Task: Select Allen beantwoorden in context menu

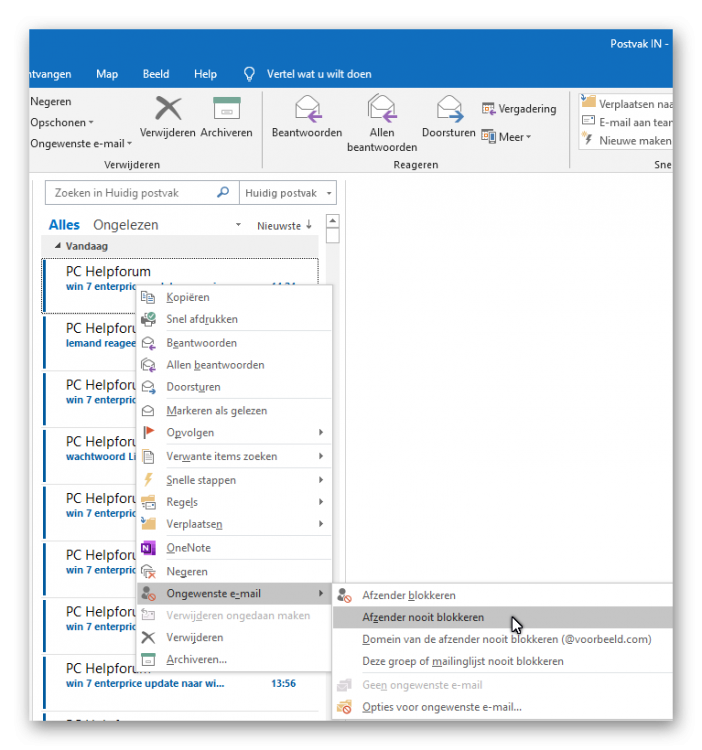Action: coord(235,365)
